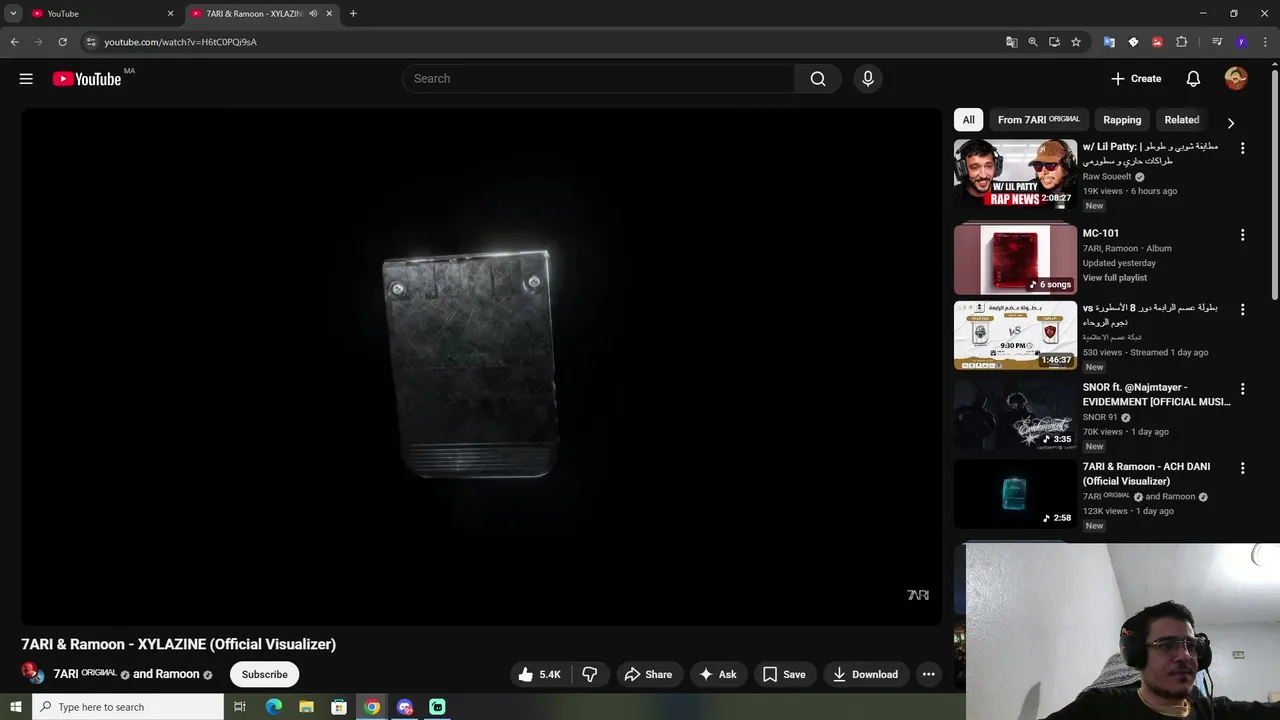The image size is (1280, 720).
Task: Open Chrome zoom magnifier in address bar
Action: [1033, 42]
